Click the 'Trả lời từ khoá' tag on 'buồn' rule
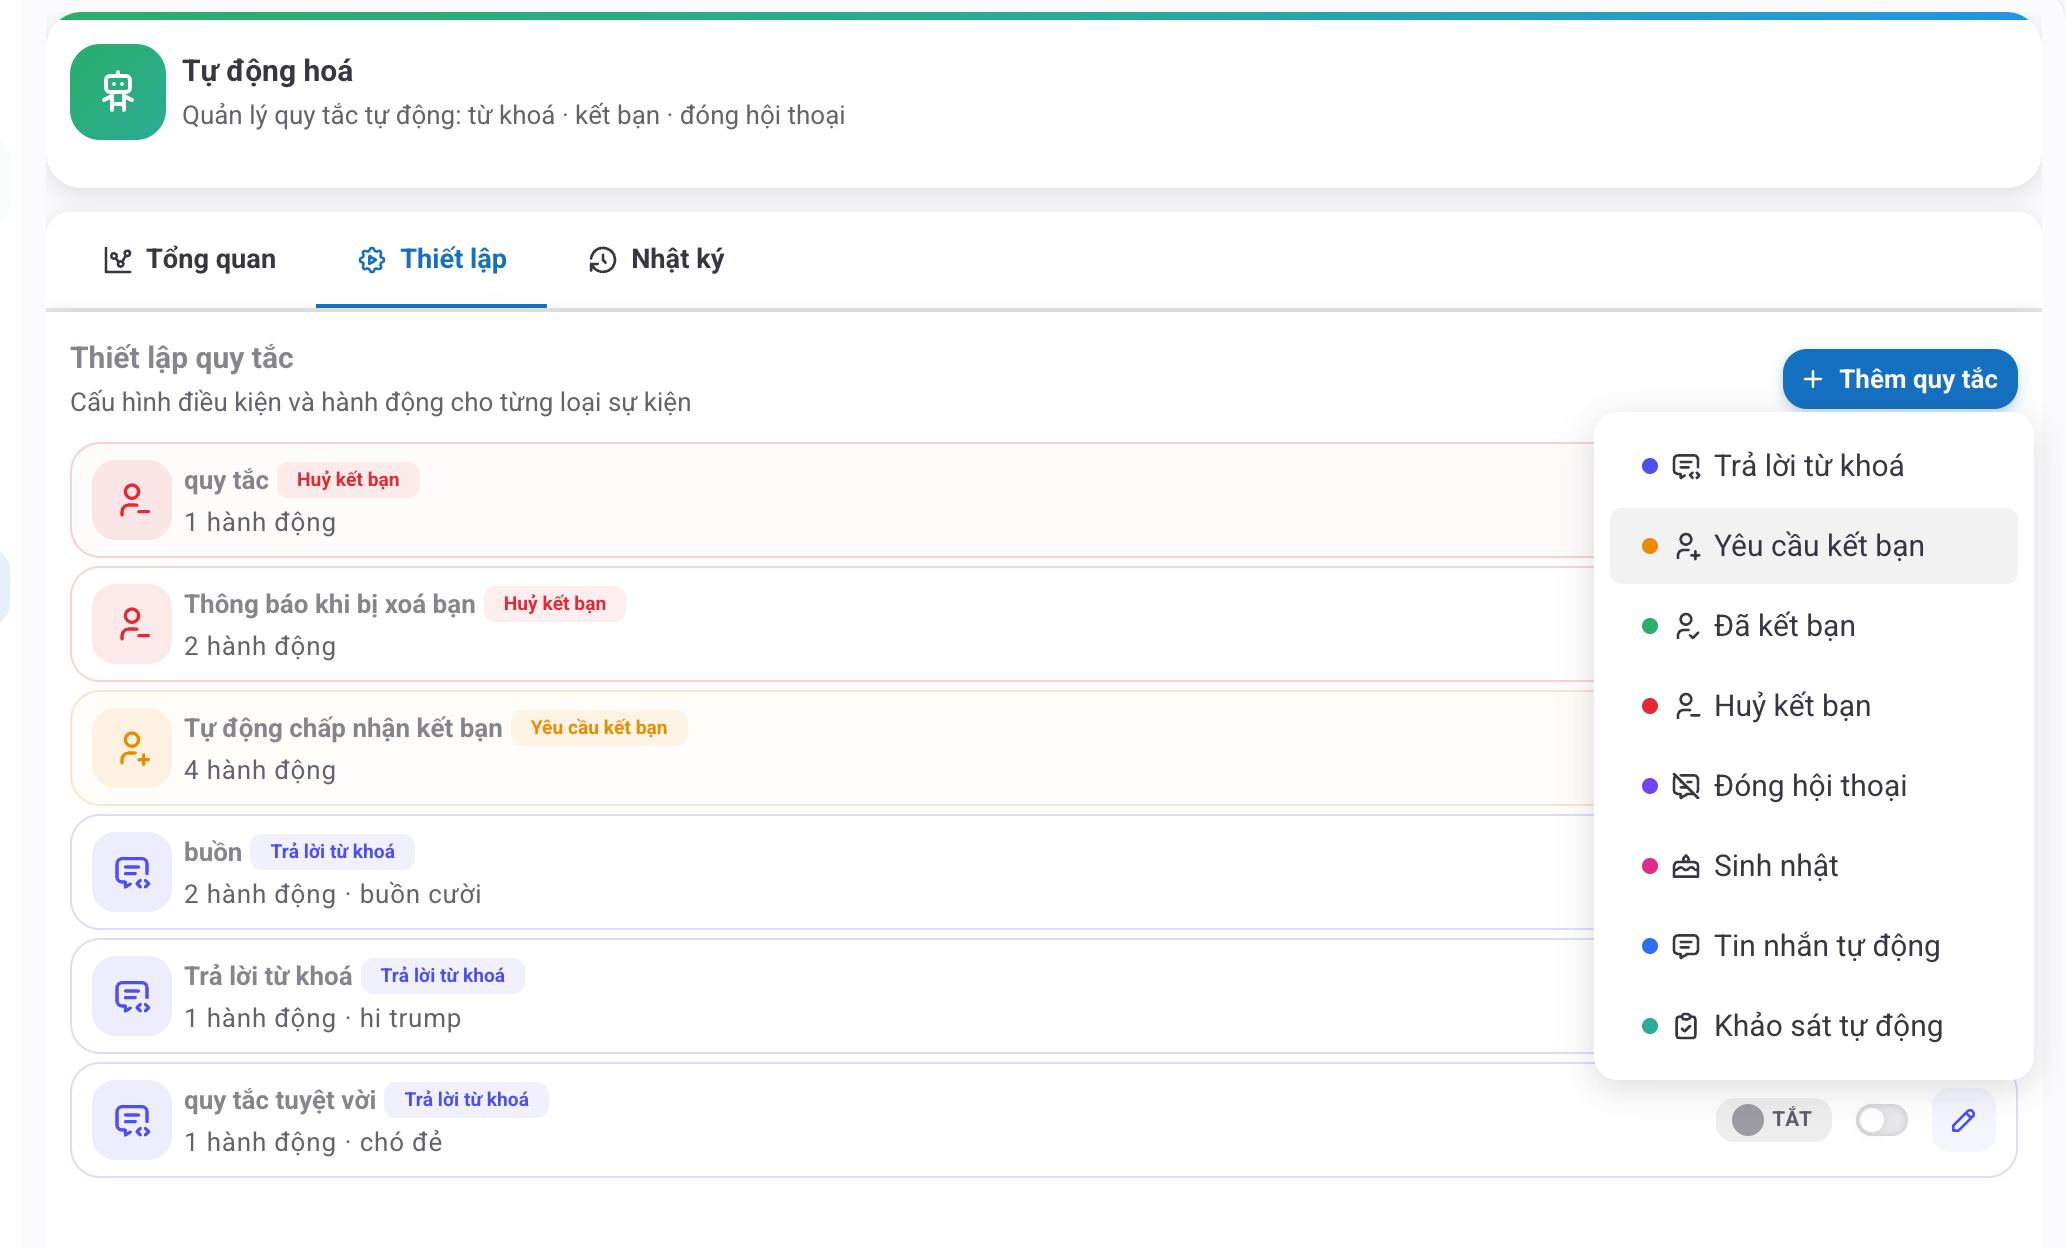The image size is (2066, 1248). click(332, 852)
